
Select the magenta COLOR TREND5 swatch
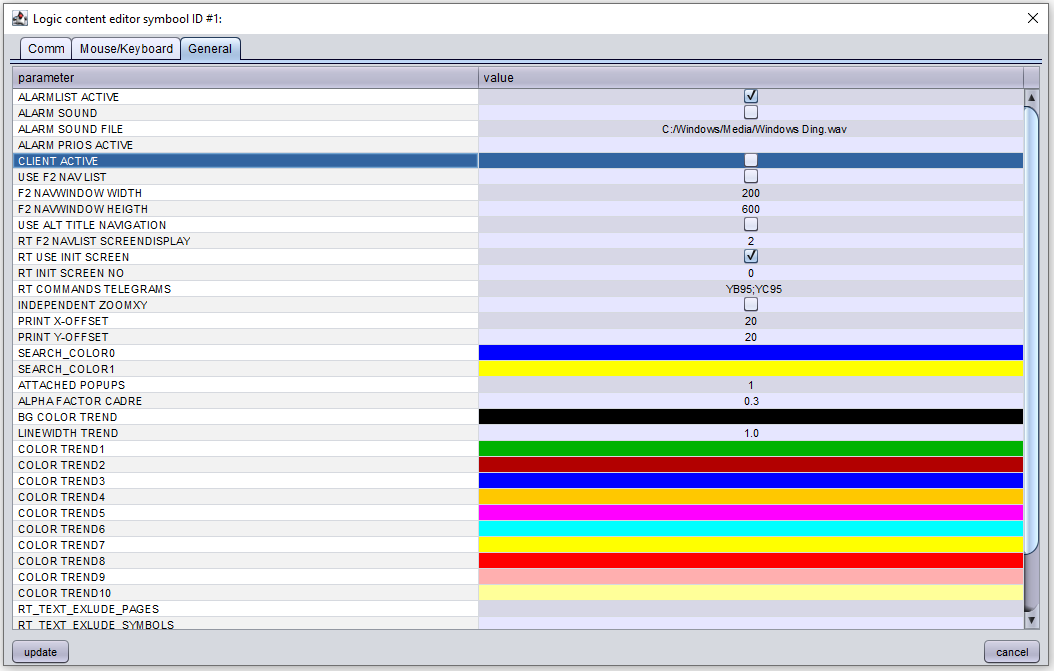click(x=750, y=512)
